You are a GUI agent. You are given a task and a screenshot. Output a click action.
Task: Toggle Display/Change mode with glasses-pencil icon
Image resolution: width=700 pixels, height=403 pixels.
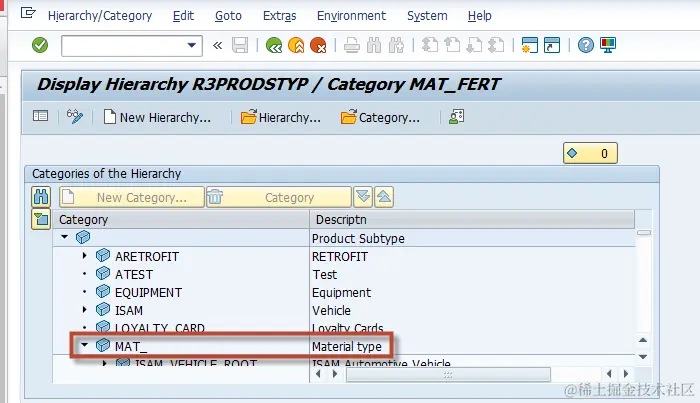click(75, 116)
